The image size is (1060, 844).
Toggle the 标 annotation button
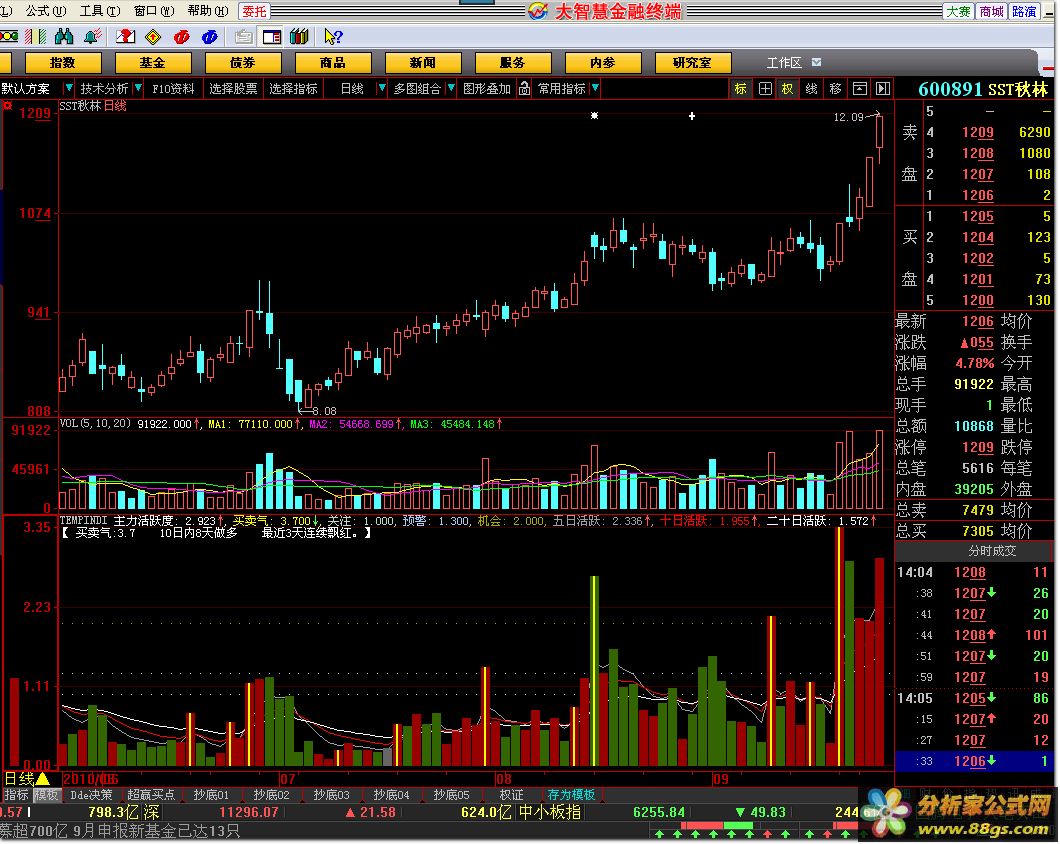click(x=741, y=89)
